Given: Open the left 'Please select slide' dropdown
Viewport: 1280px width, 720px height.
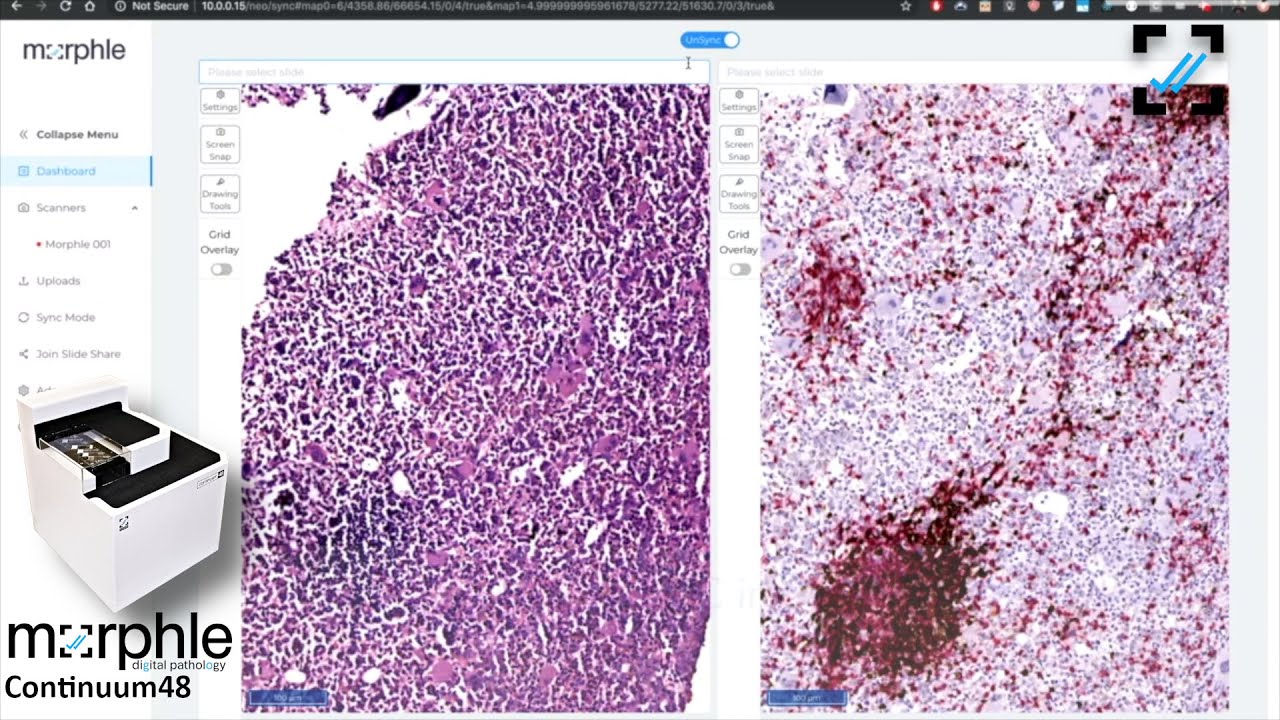Looking at the screenshot, I should pos(454,72).
